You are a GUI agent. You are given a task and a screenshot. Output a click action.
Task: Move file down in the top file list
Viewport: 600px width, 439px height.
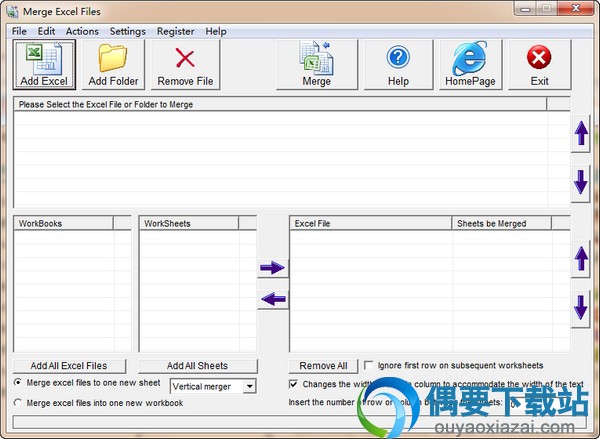pos(581,182)
